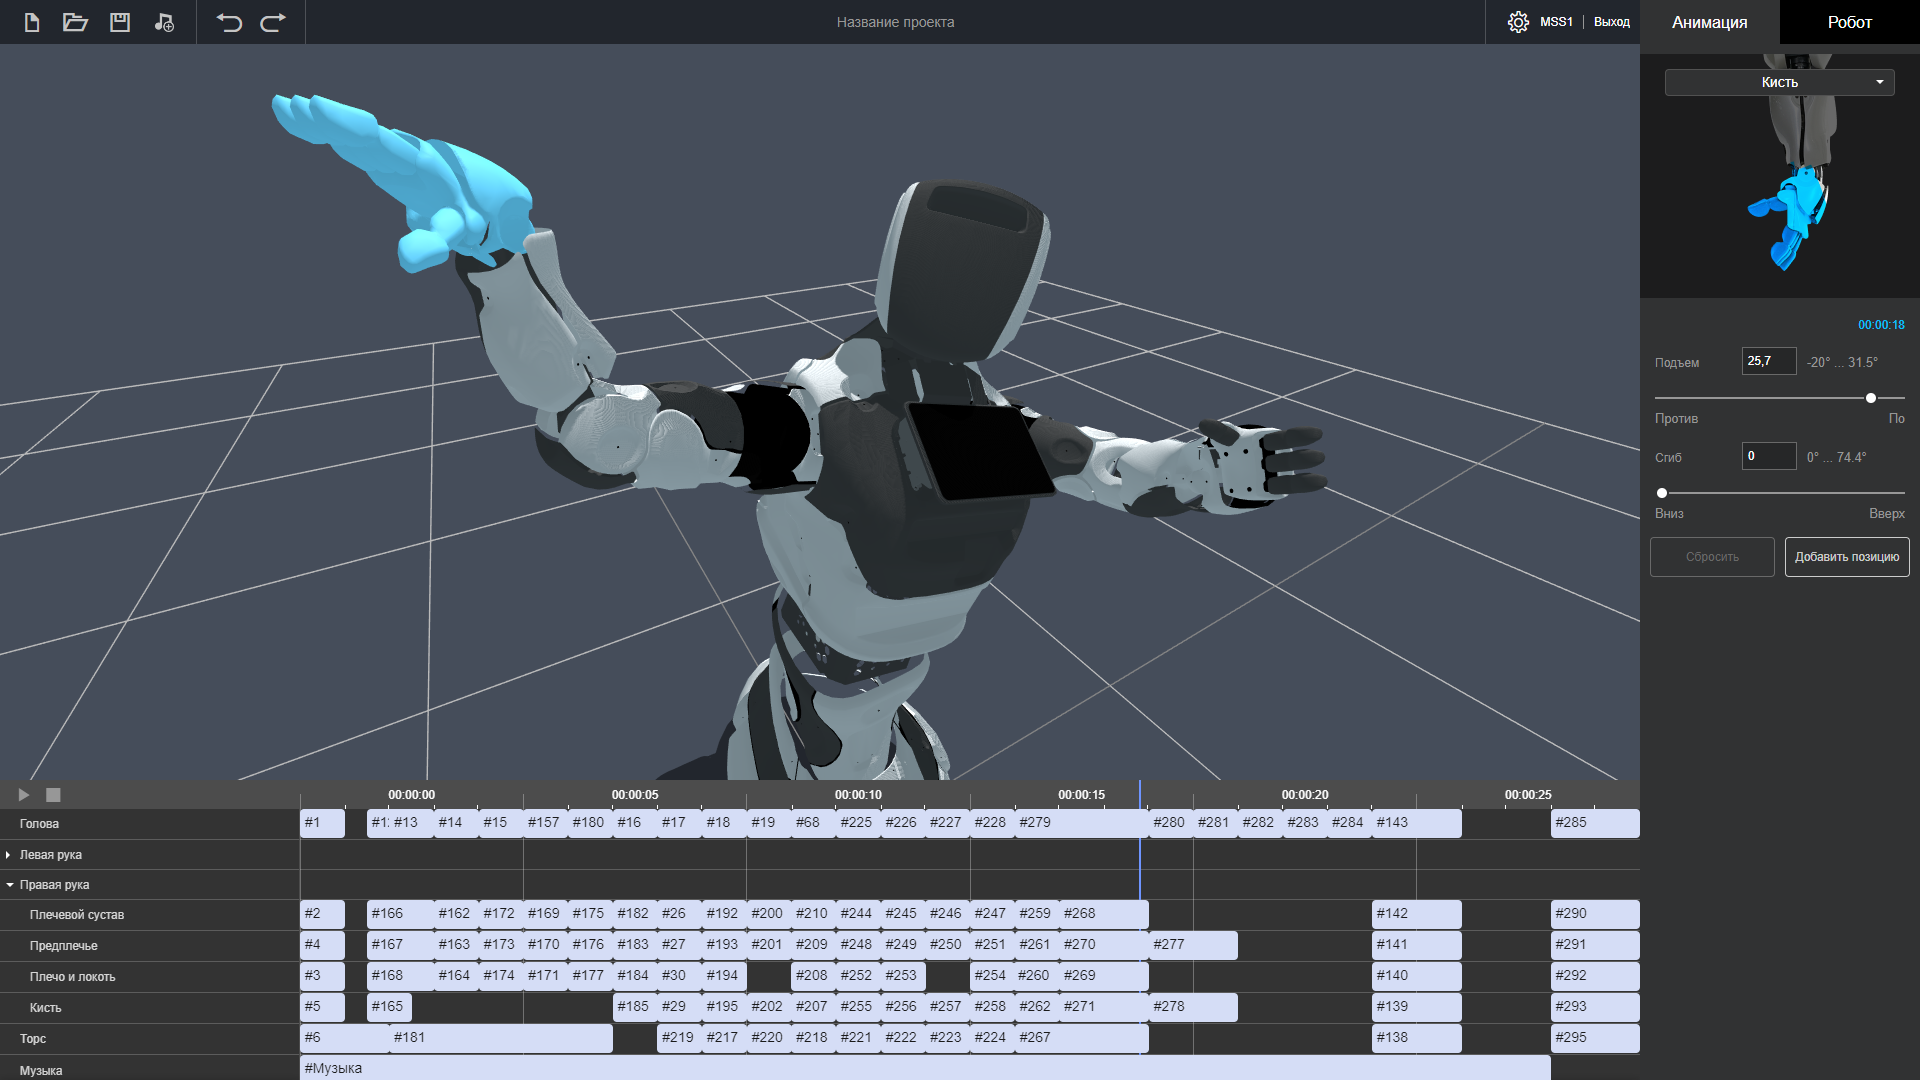This screenshot has height=1080, width=1920.
Task: Click the Добавить позицию button
Action: click(1846, 557)
